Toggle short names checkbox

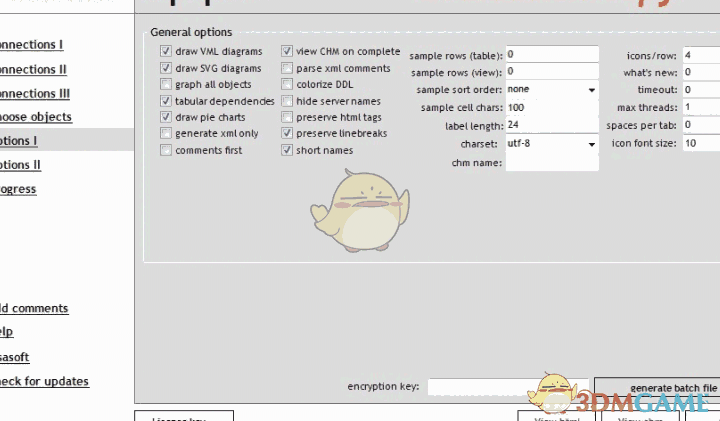[287, 150]
